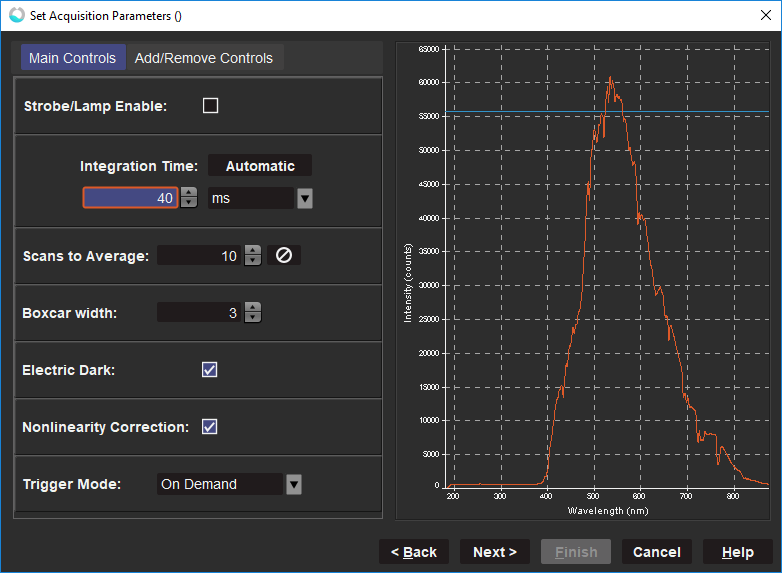The height and width of the screenshot is (573, 782).
Task: Switch to the Add/Remove Controls tab
Action: 204,58
